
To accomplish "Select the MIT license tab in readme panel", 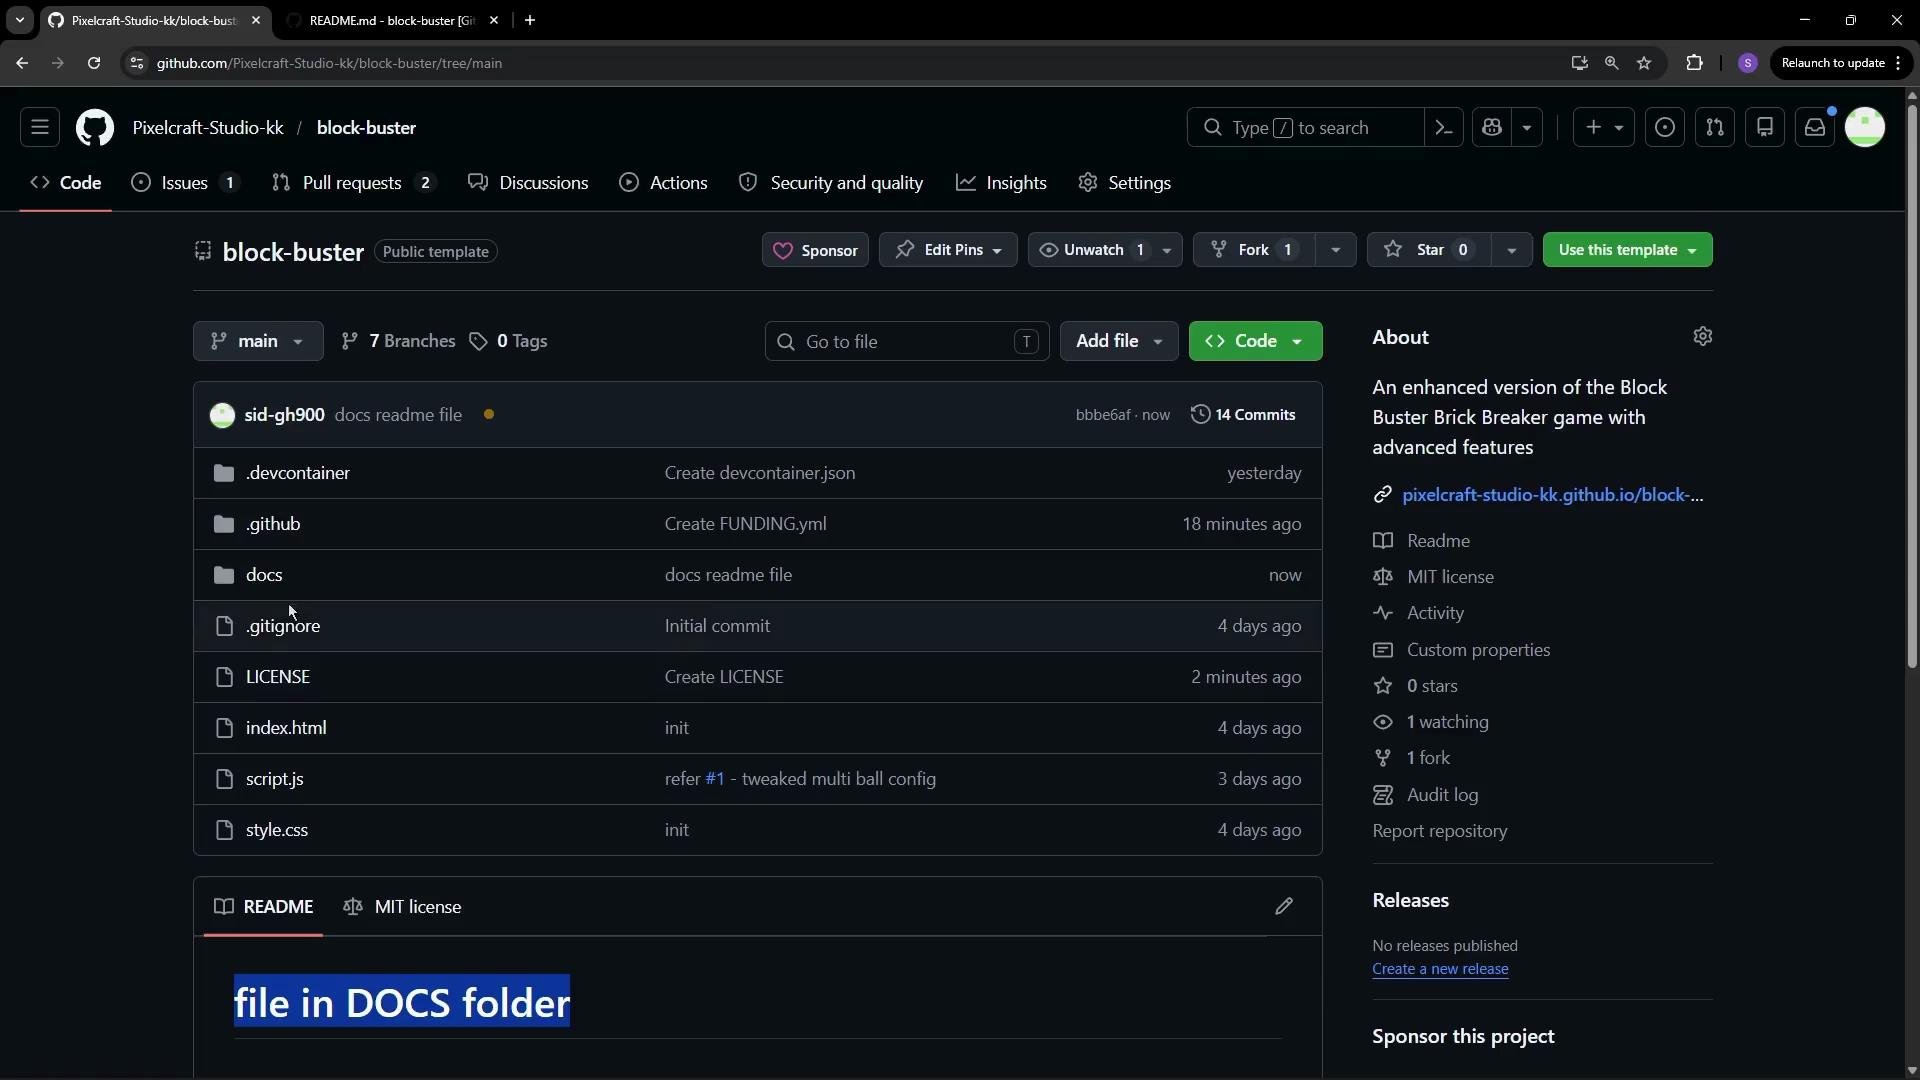I will pyautogui.click(x=402, y=907).
